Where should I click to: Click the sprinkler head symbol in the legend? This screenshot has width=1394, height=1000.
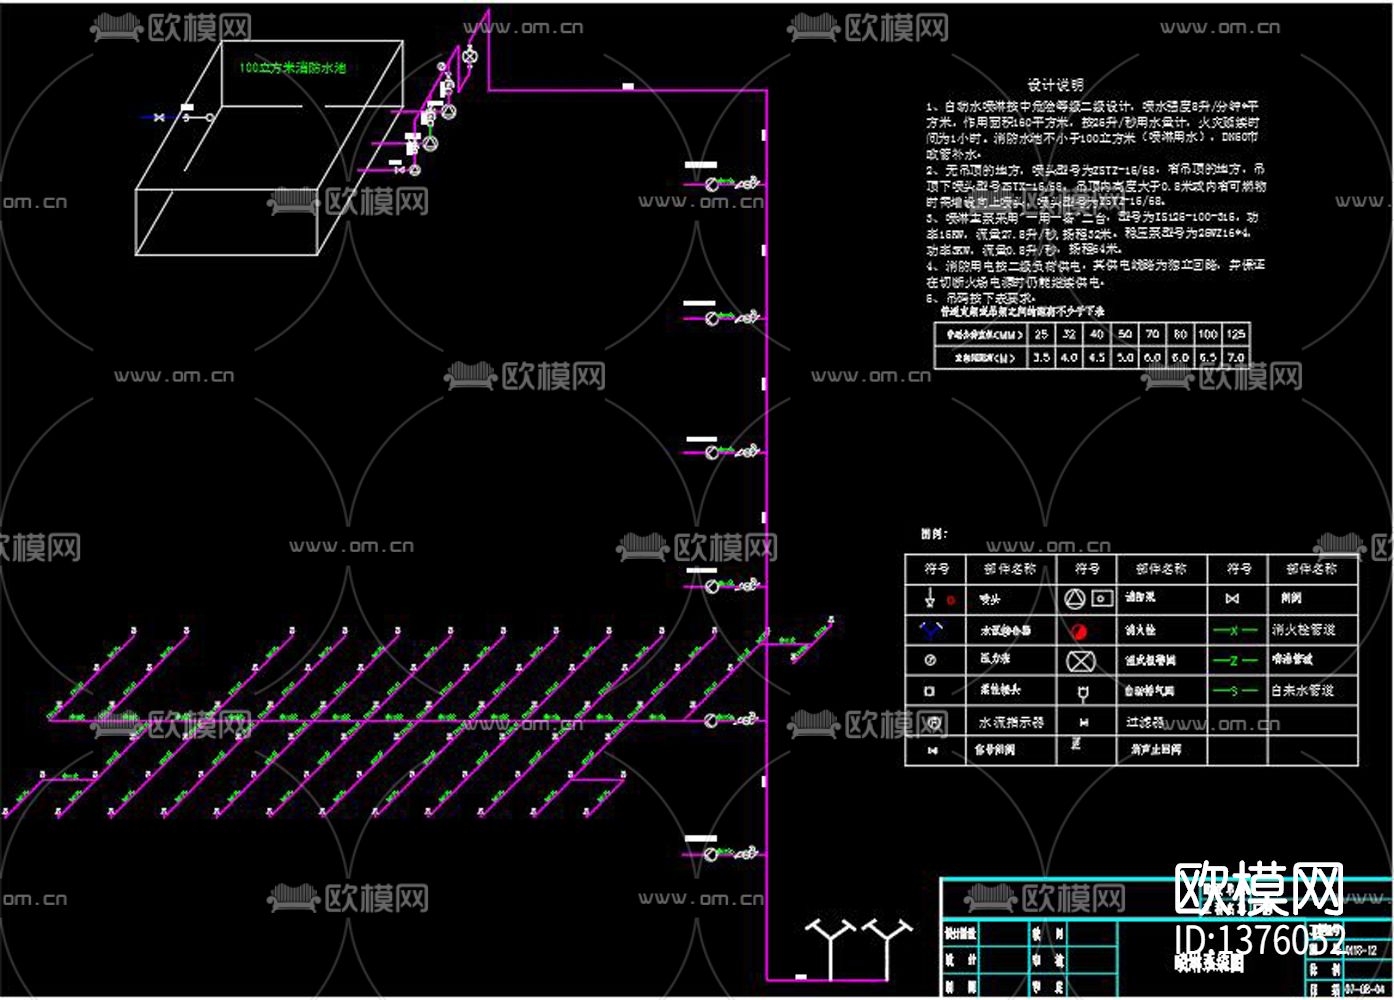[x=931, y=599]
